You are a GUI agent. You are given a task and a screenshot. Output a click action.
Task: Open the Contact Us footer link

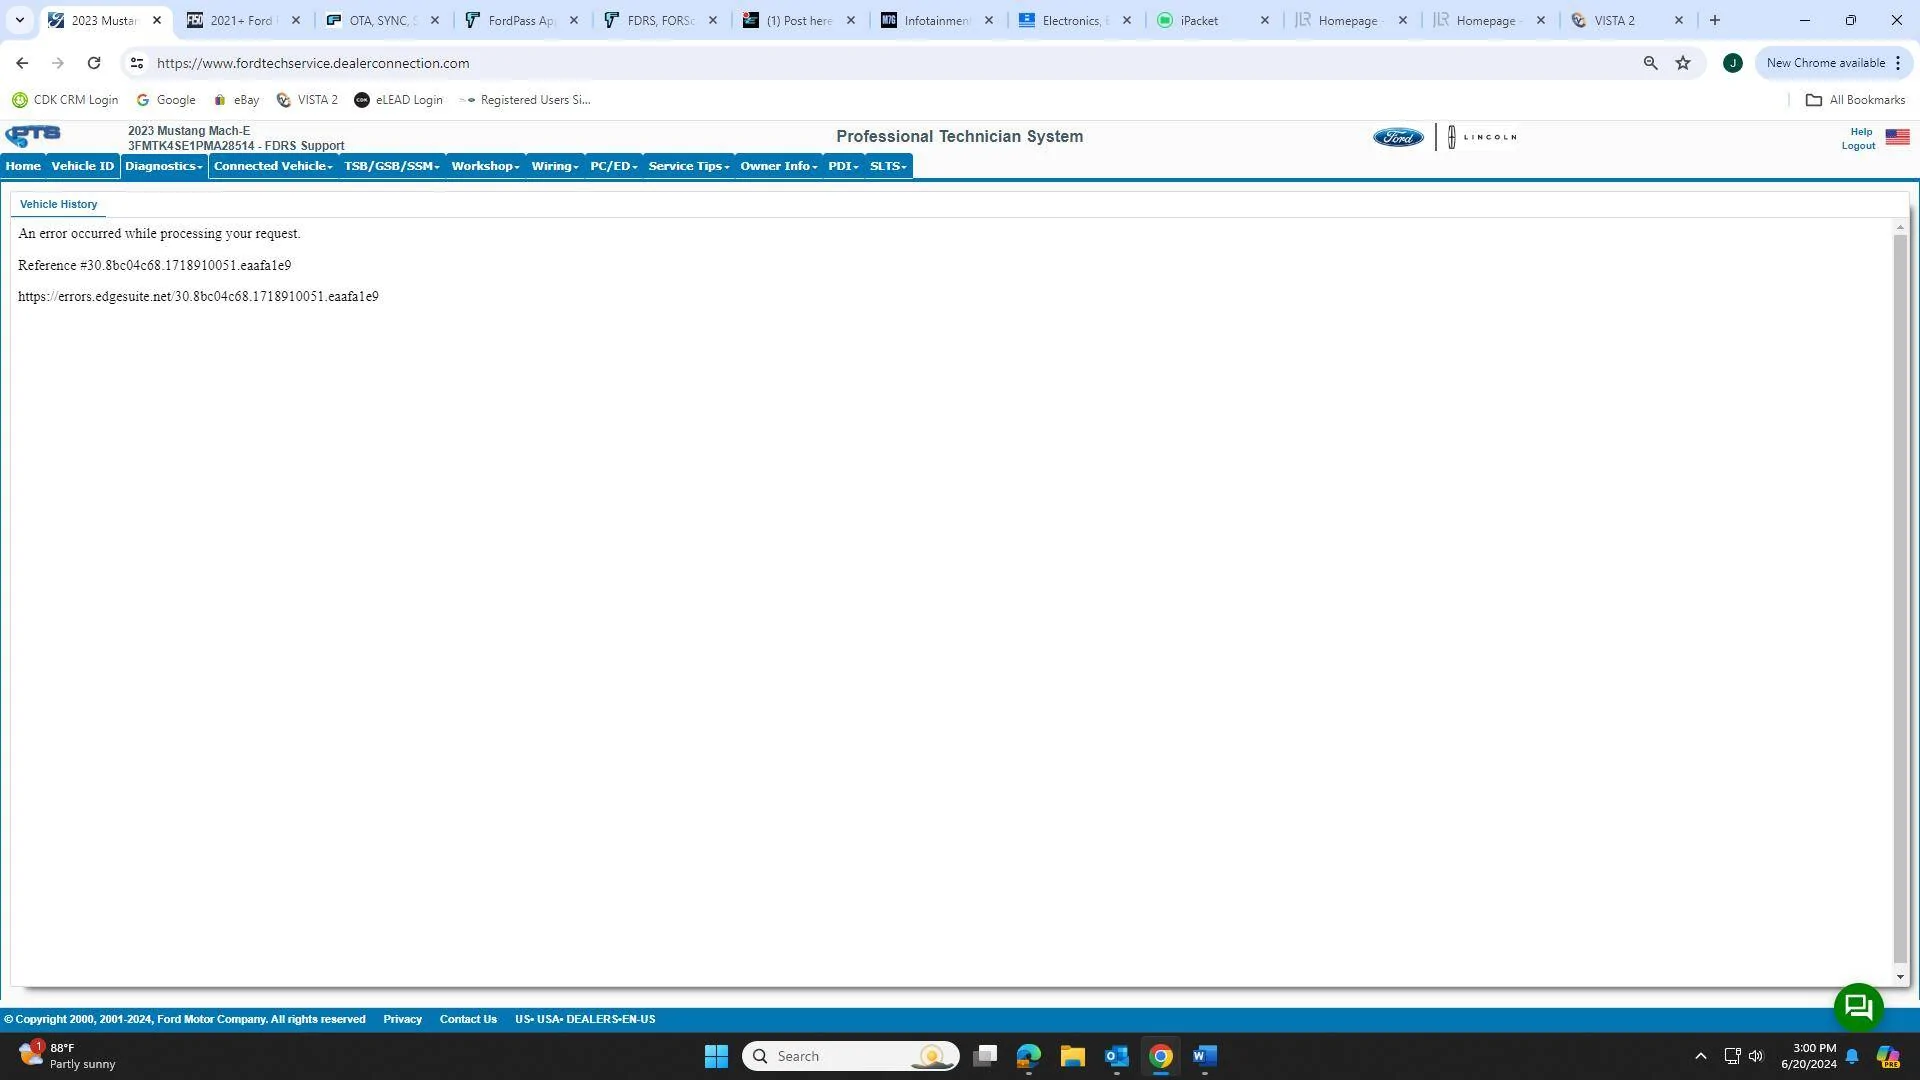click(x=468, y=1019)
